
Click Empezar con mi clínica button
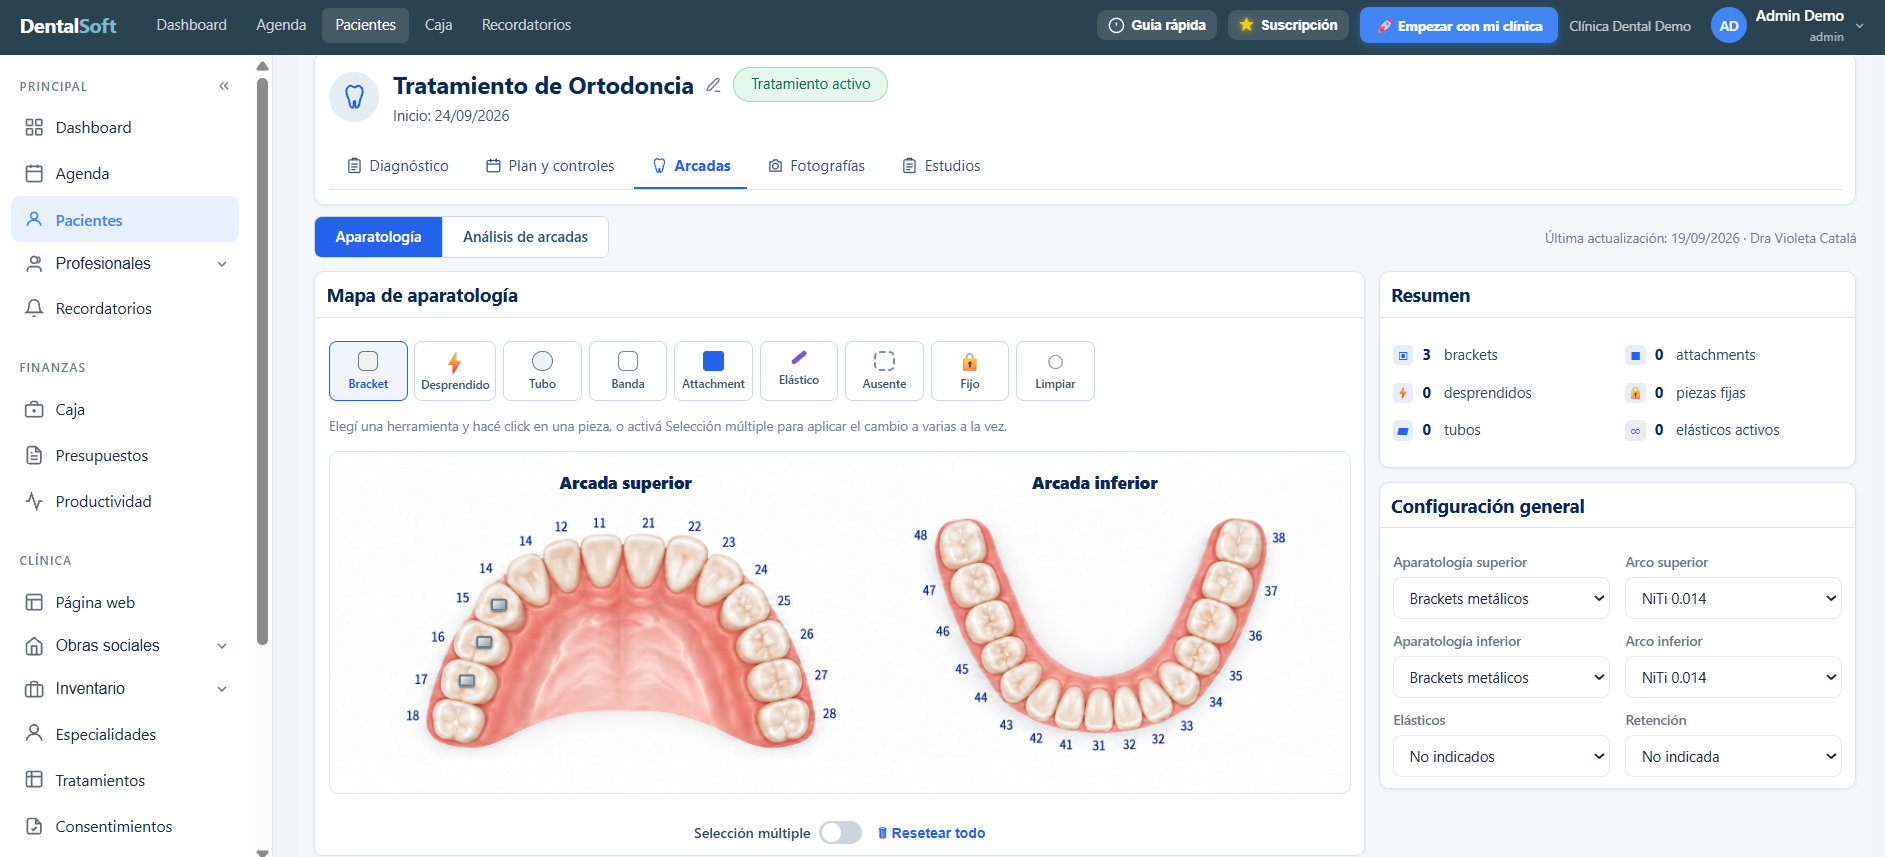[x=1459, y=26]
